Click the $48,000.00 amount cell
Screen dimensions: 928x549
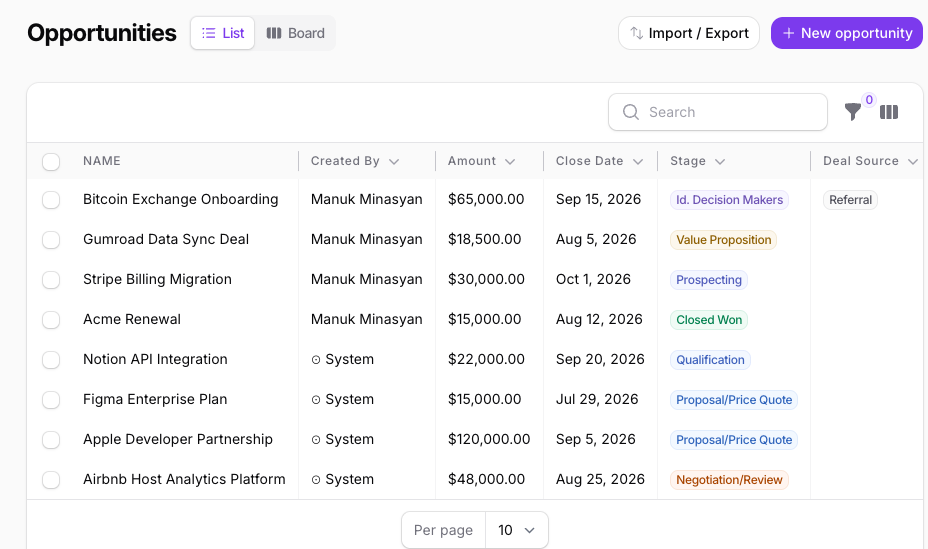point(486,479)
